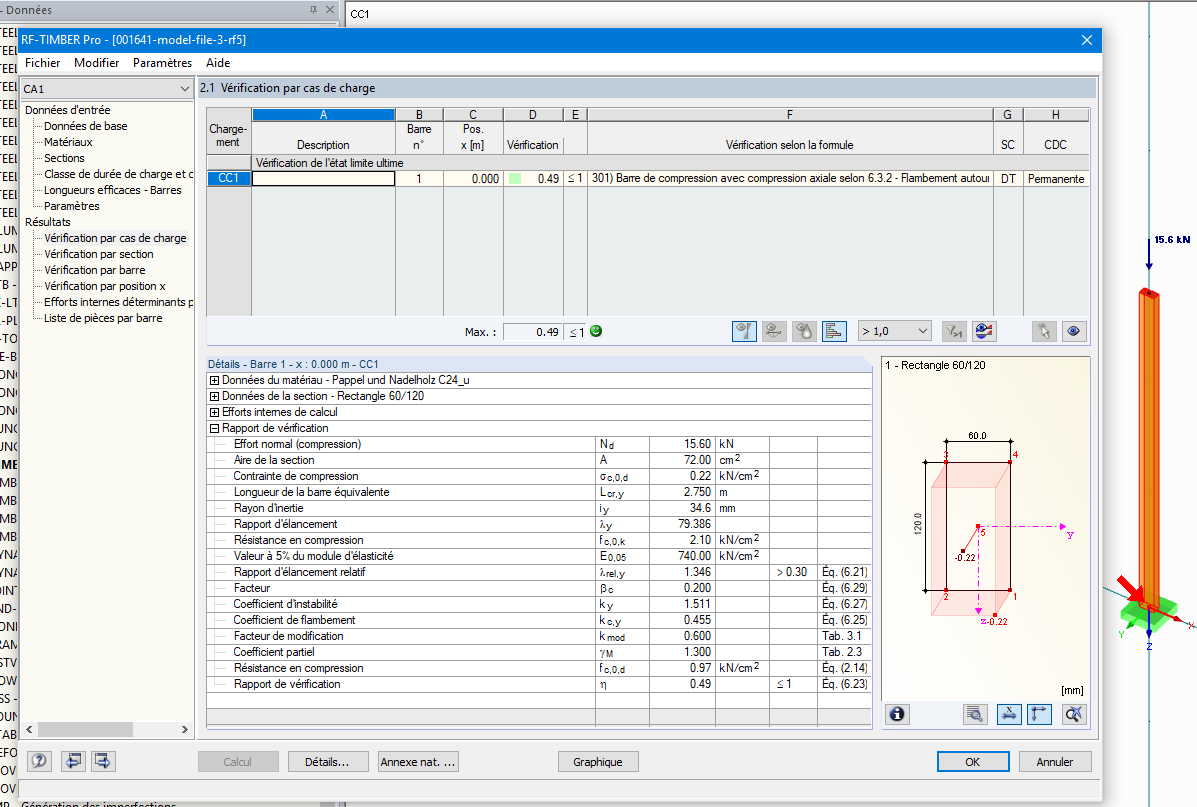Screen dimensions: 1197x807
Task: Click right arrow of tree horizontal scrollbar
Action: pyautogui.click(x=185, y=730)
